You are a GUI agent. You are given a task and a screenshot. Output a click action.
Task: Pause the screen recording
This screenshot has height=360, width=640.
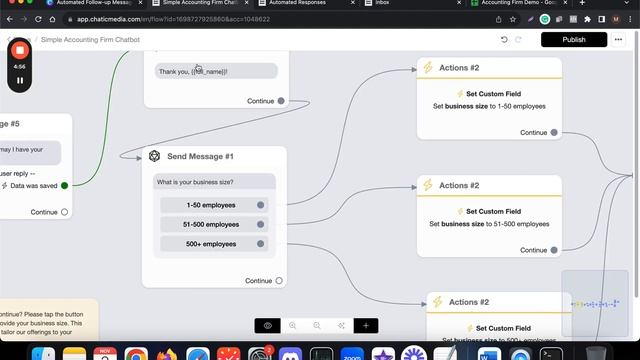pos(20,80)
